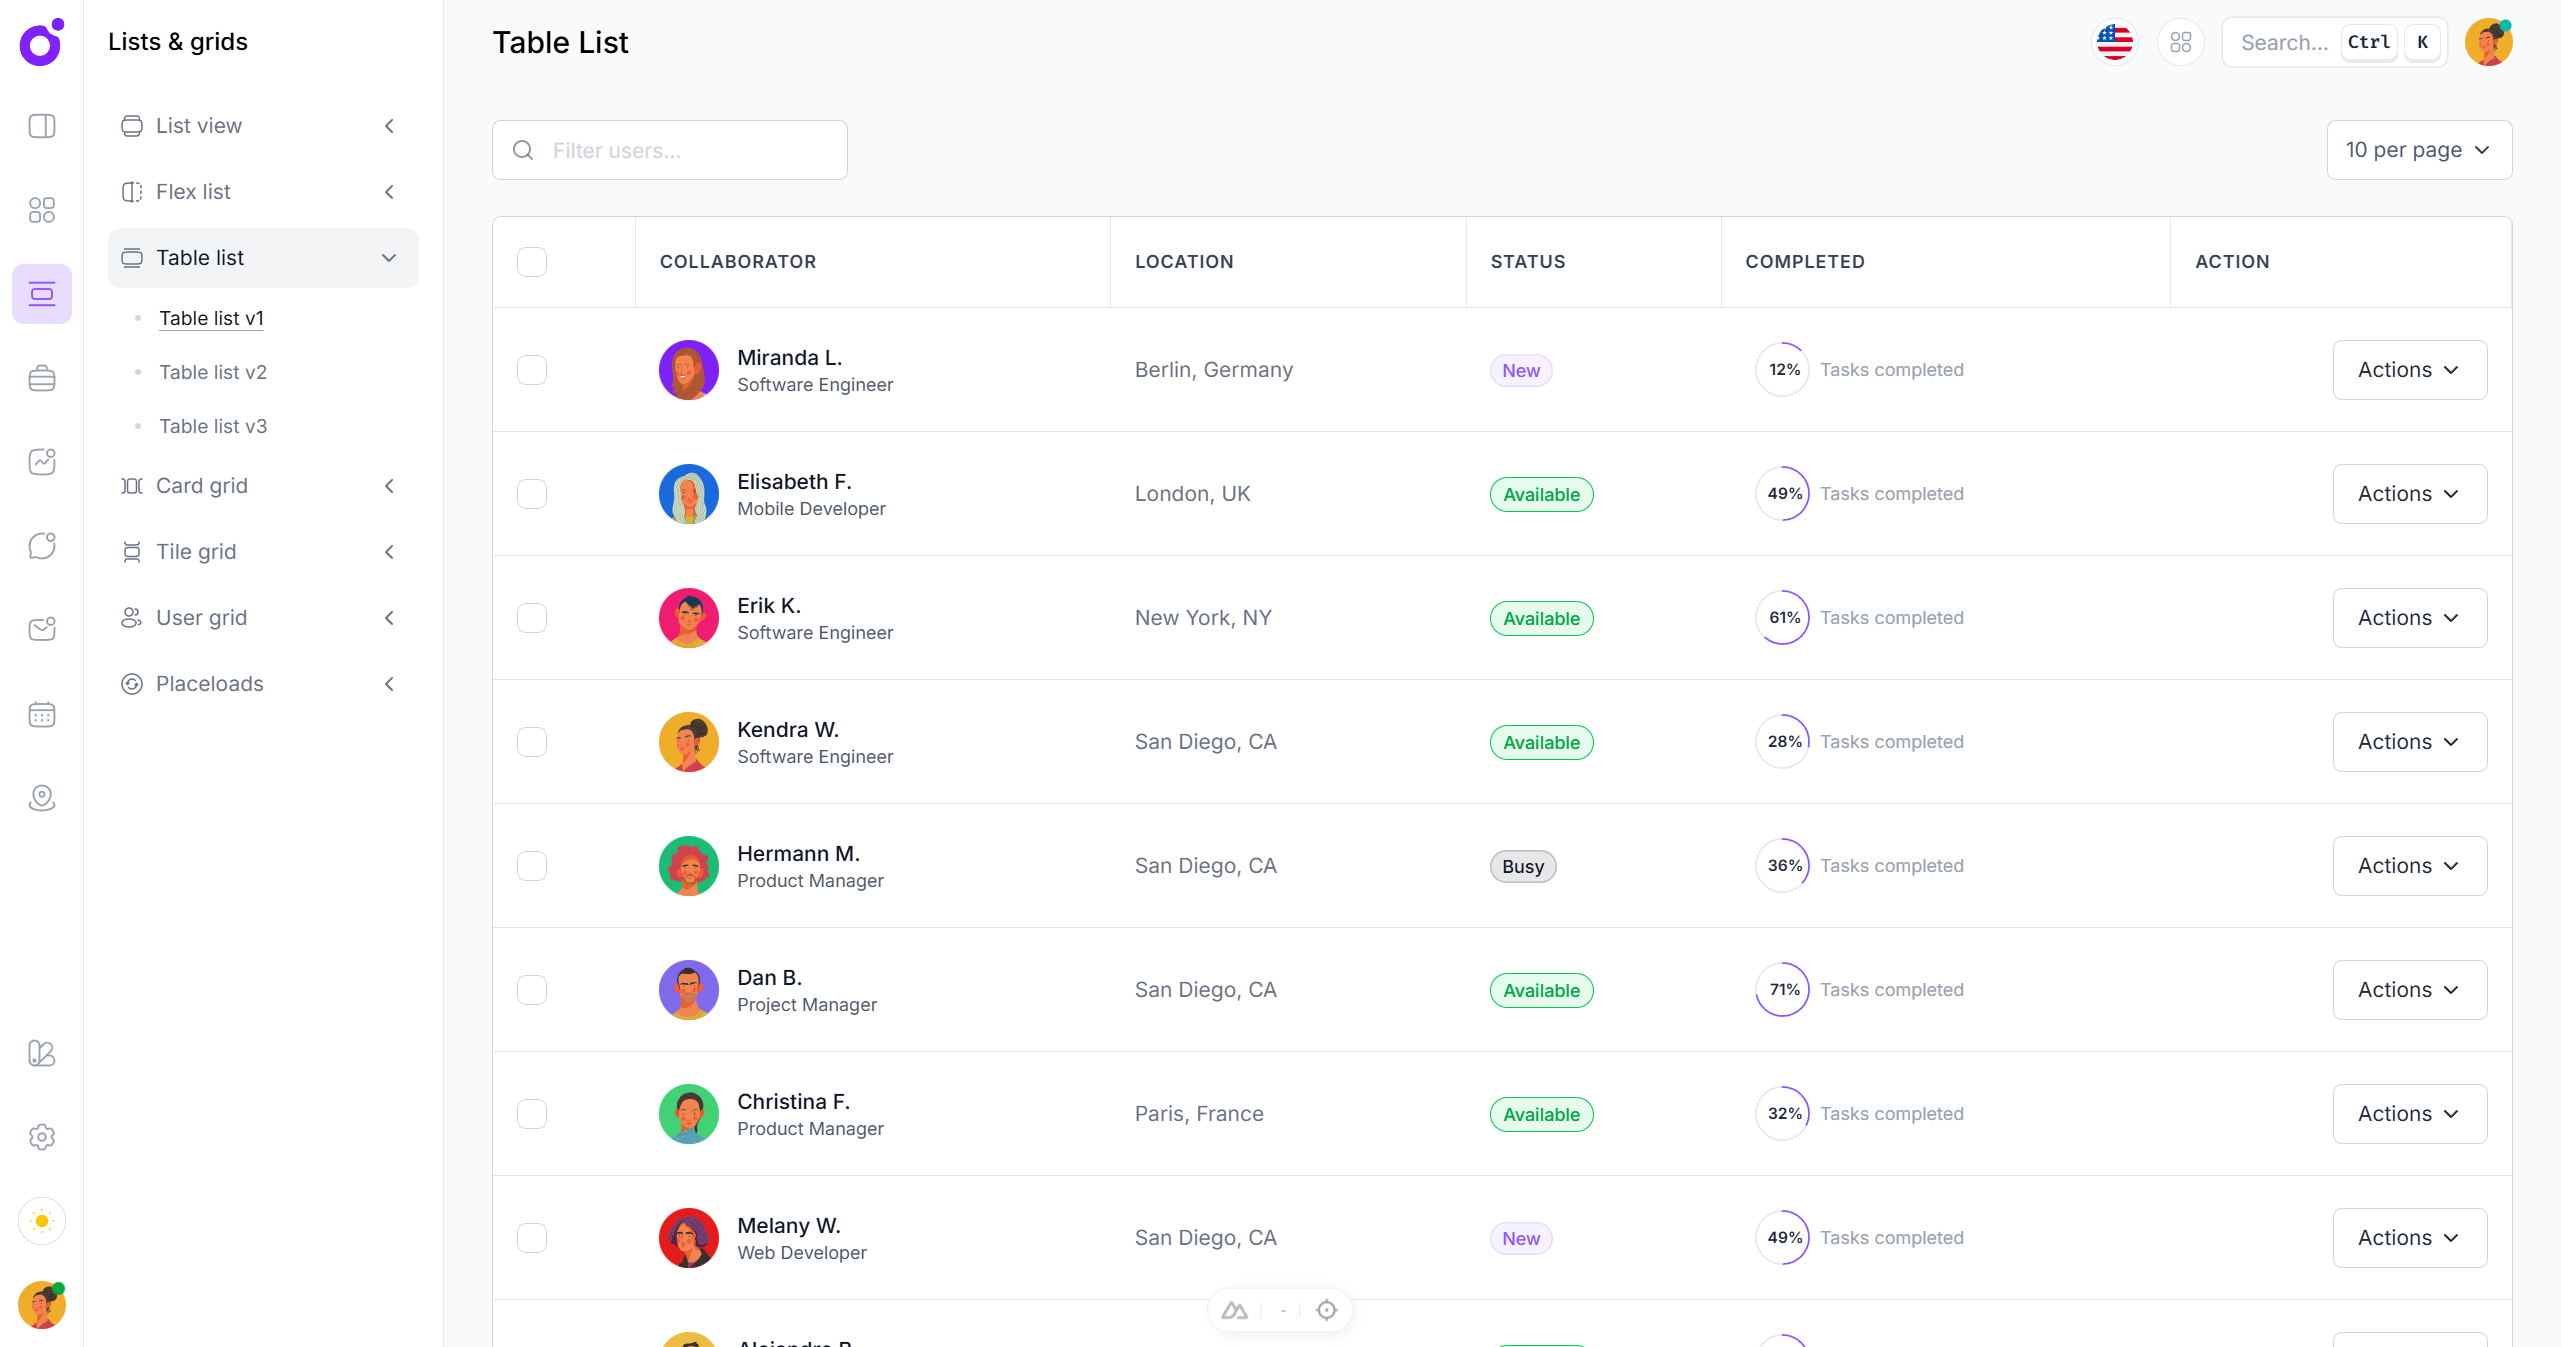Open the mail envelope icon in rail
Image resolution: width=2561 pixels, height=1347 pixels.
coord(42,629)
